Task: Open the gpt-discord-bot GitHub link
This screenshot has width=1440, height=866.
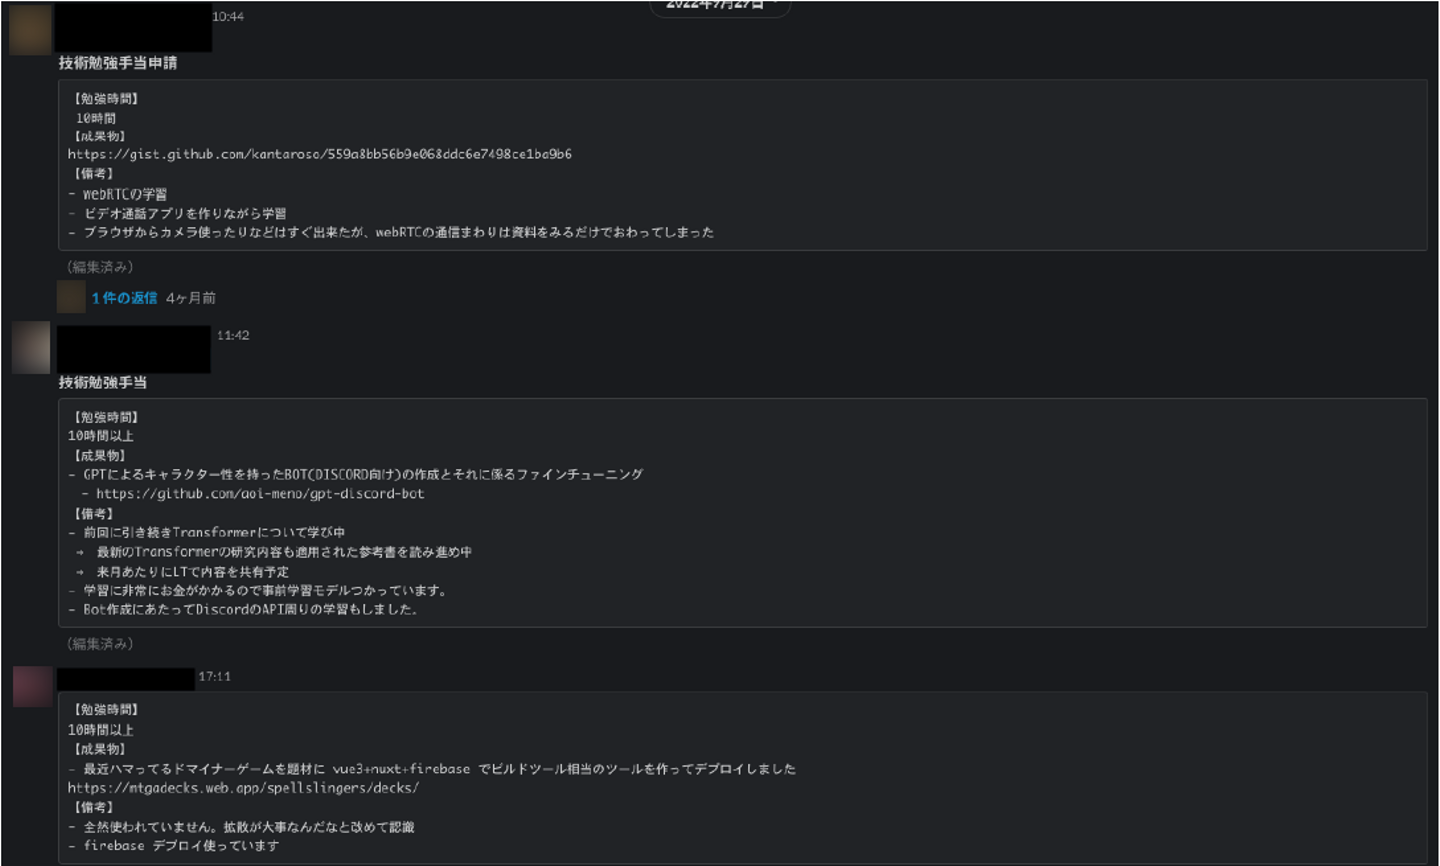Action: [260, 493]
